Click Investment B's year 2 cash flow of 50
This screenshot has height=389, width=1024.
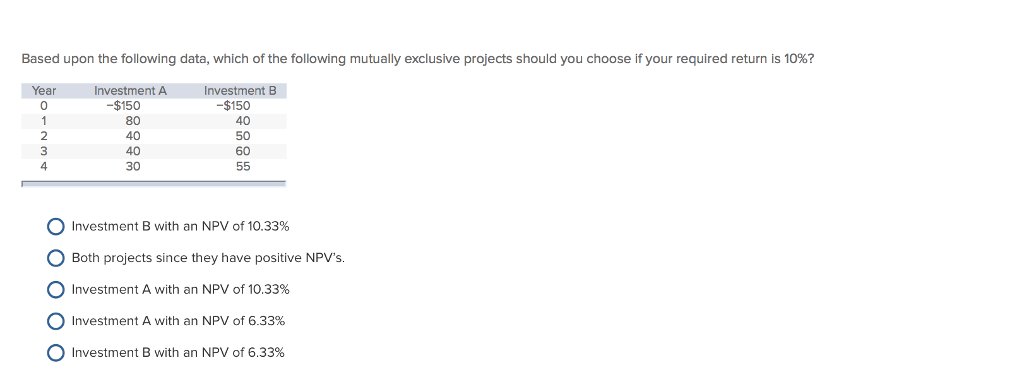pyautogui.click(x=243, y=136)
